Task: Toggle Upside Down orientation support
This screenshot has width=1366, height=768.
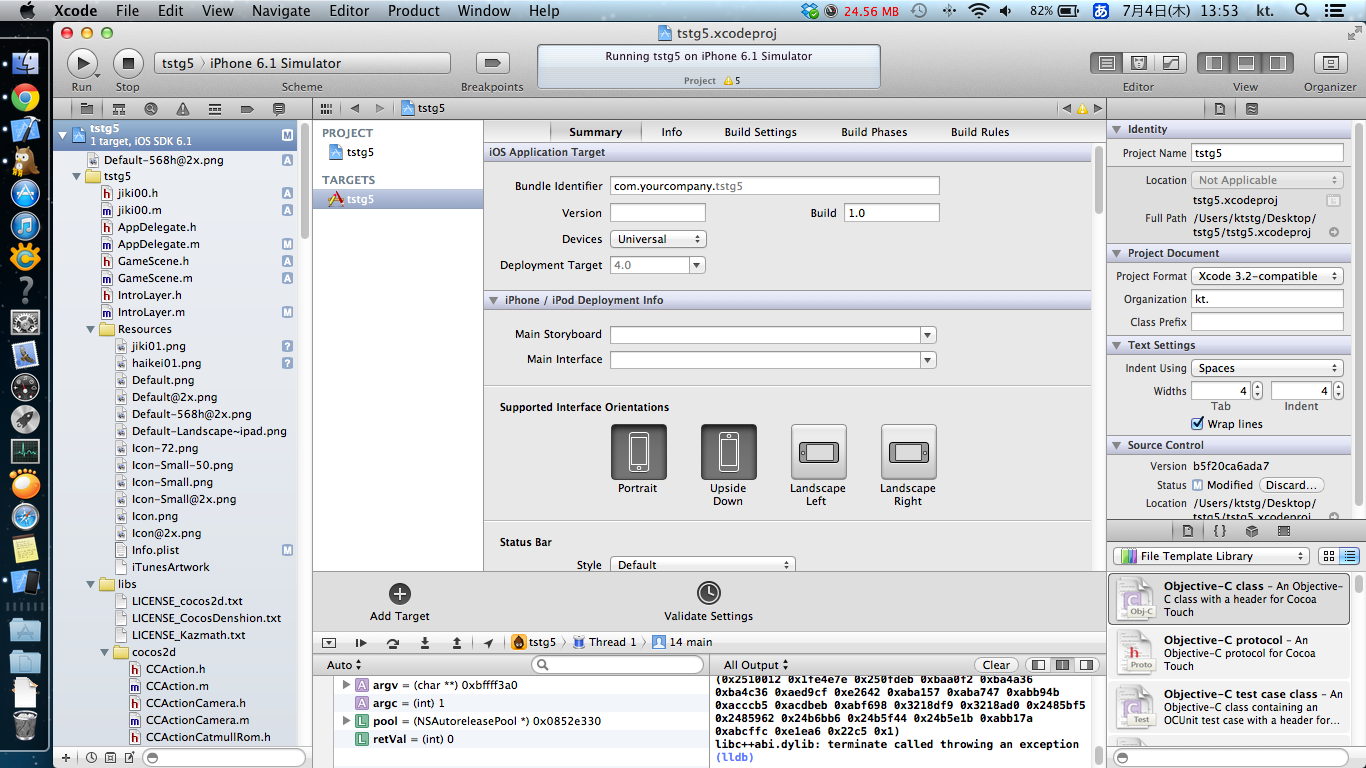Action: (728, 452)
